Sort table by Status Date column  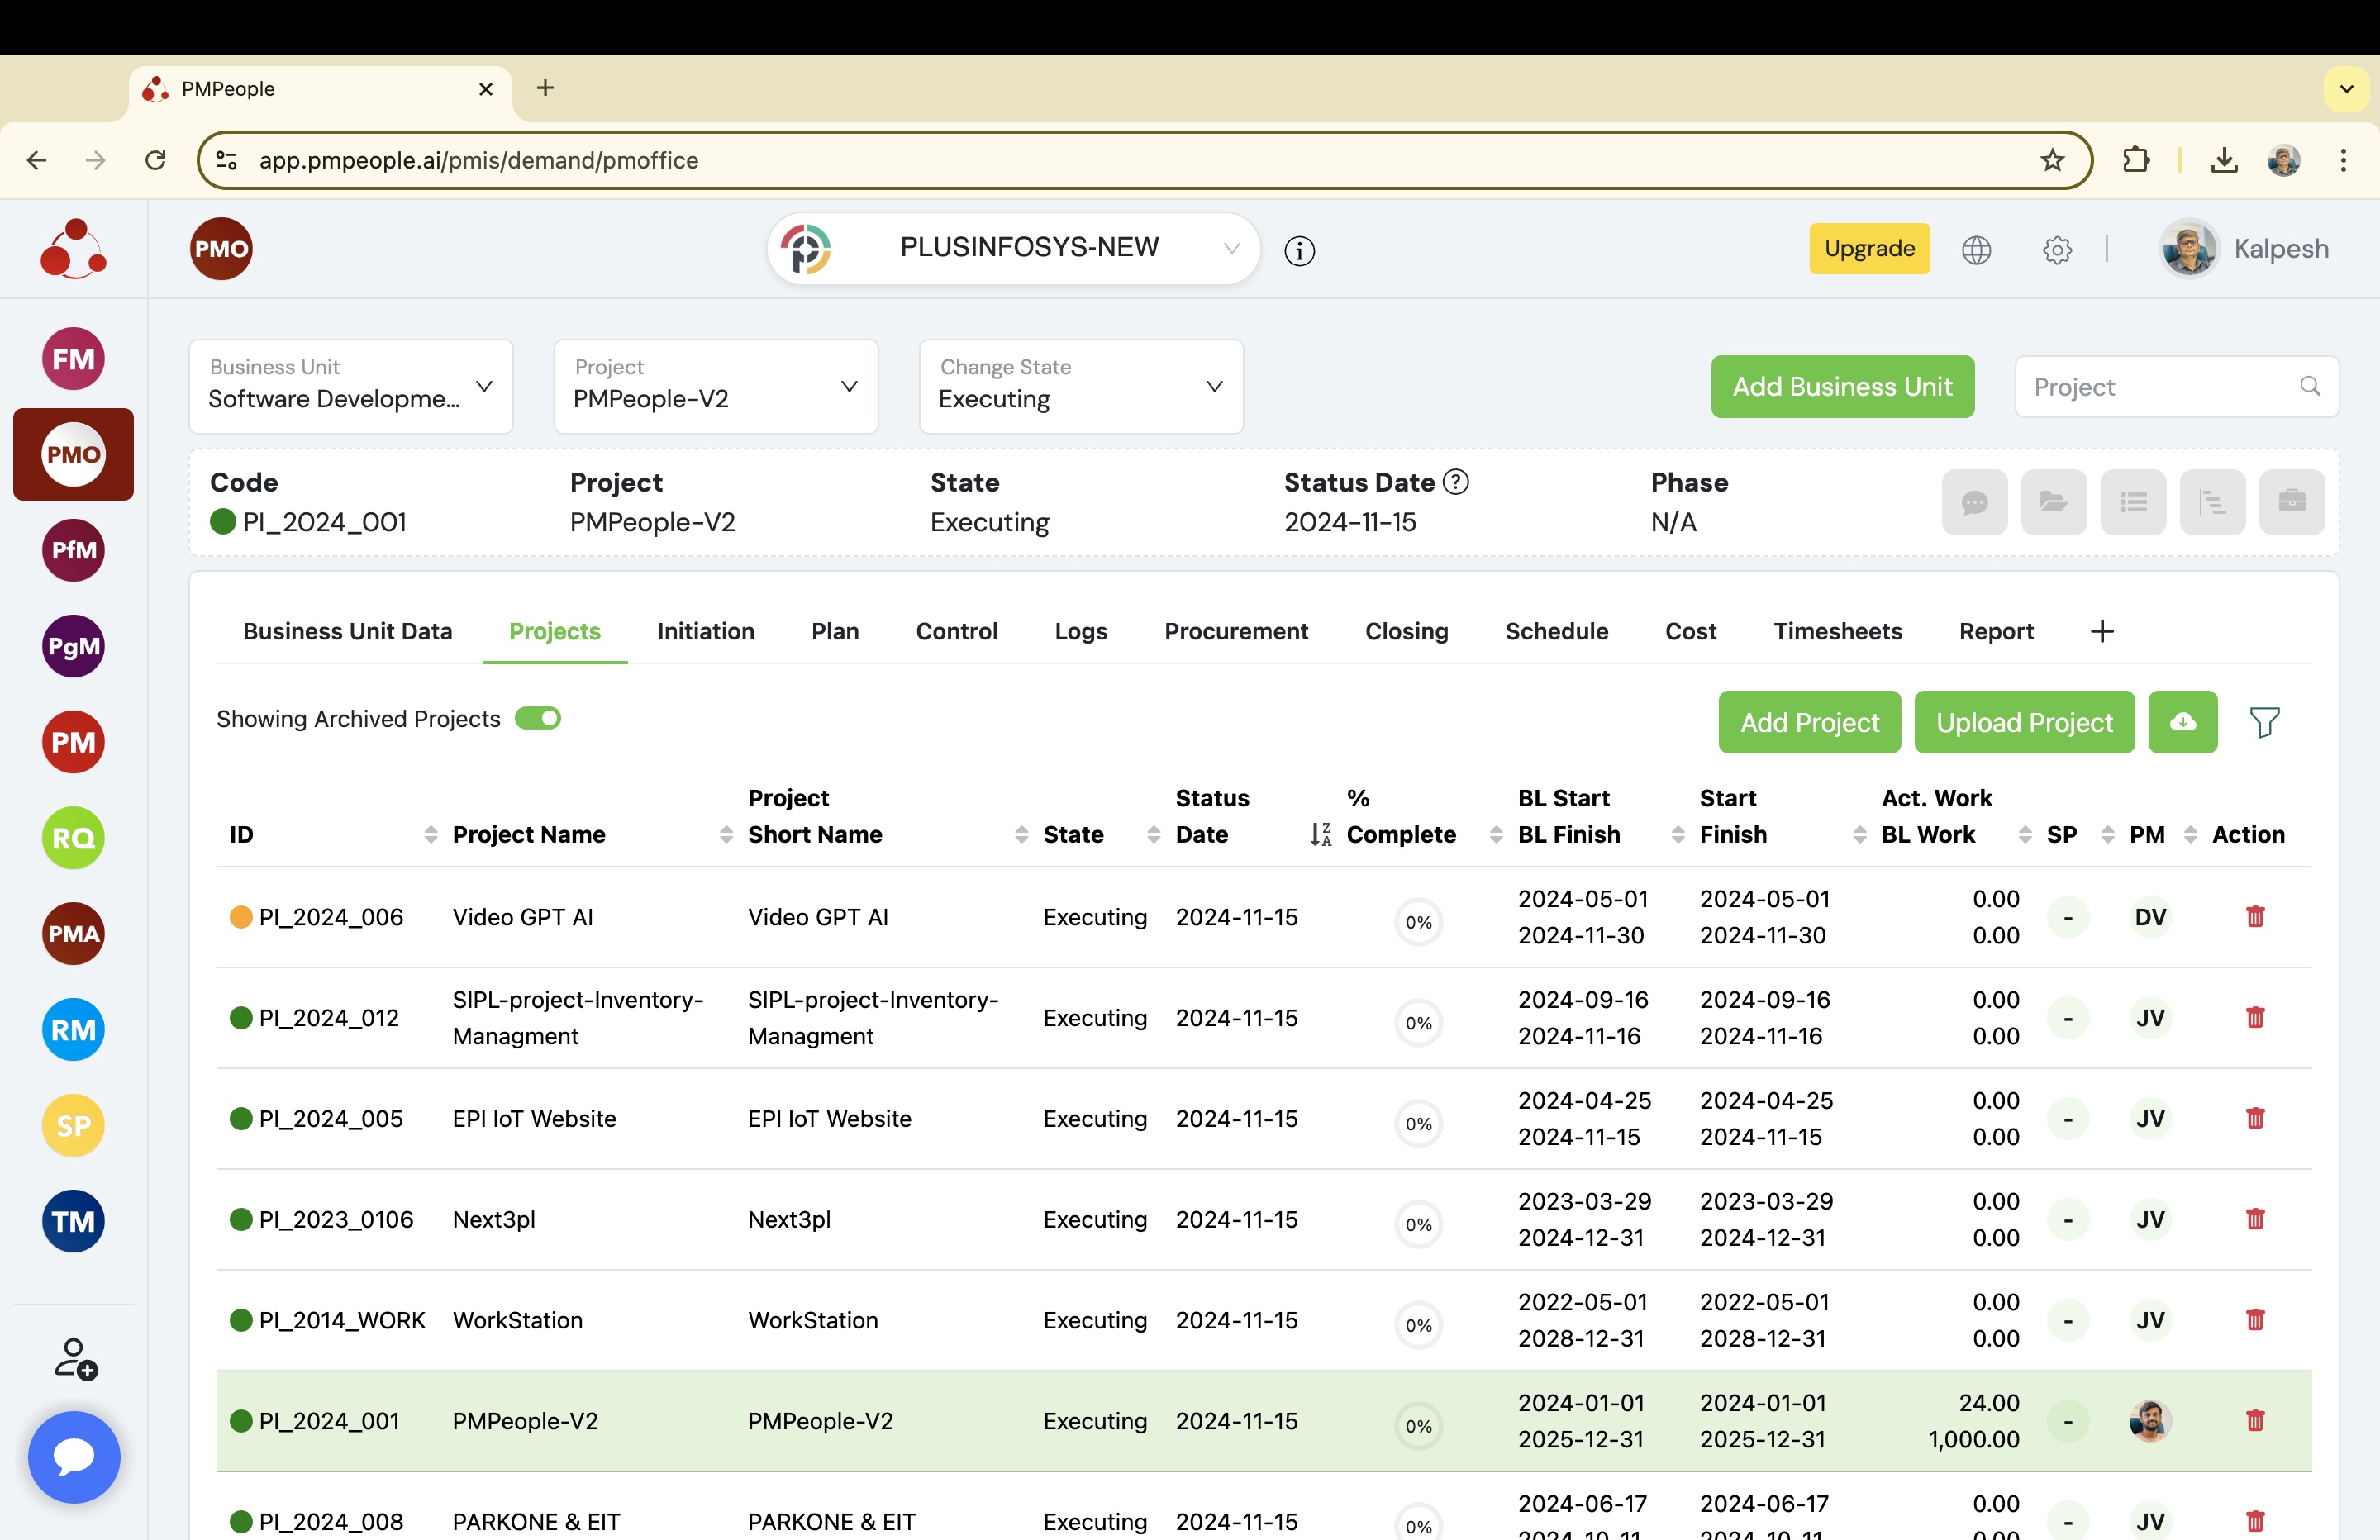pos(1320,834)
